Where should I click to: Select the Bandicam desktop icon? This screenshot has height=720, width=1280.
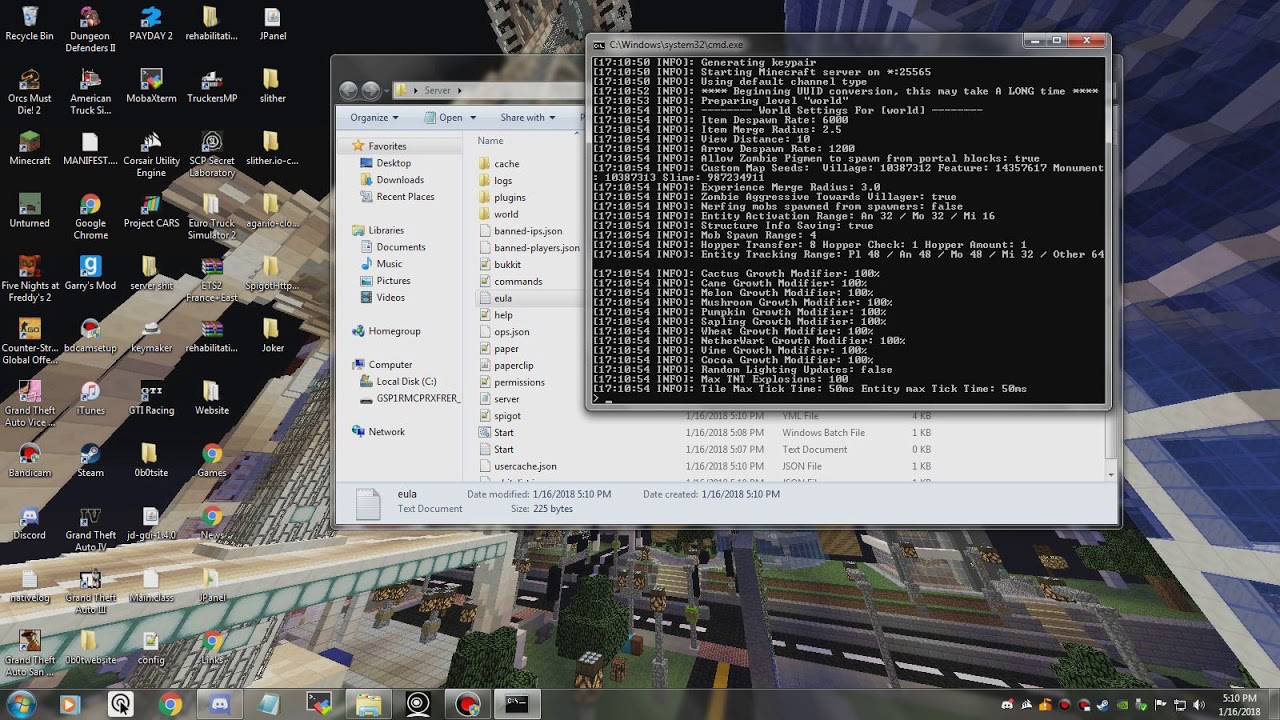point(29,460)
